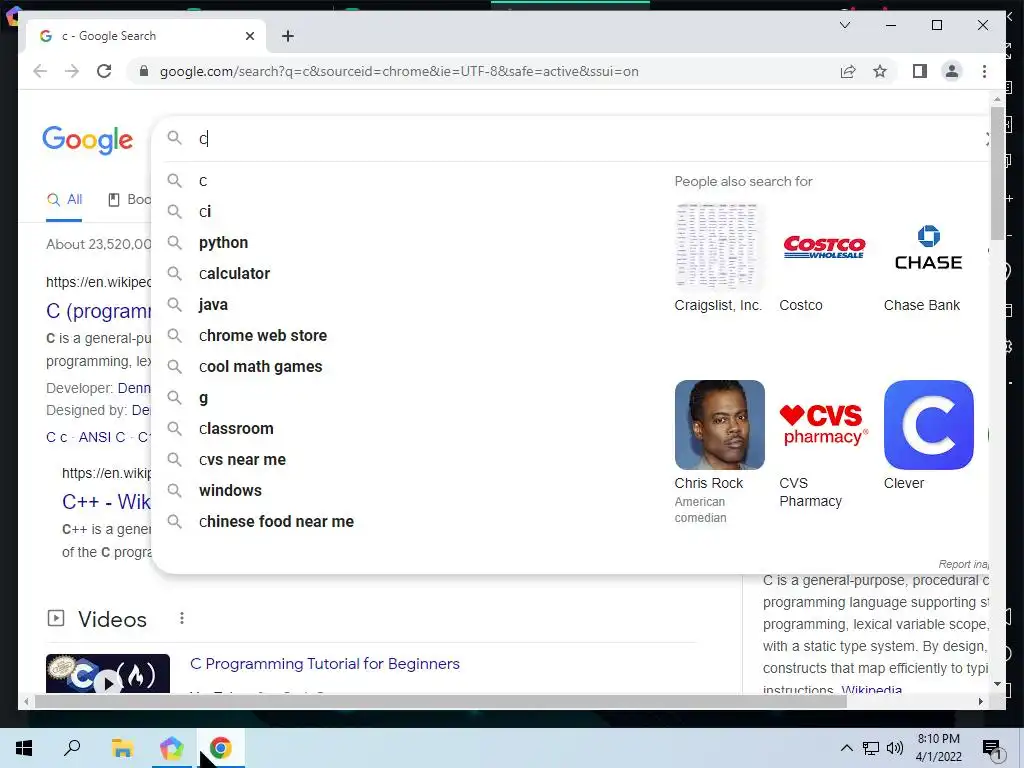The width and height of the screenshot is (1024, 768).
Task: Open the Craigslist, Inc. thumbnail
Action: pos(719,248)
